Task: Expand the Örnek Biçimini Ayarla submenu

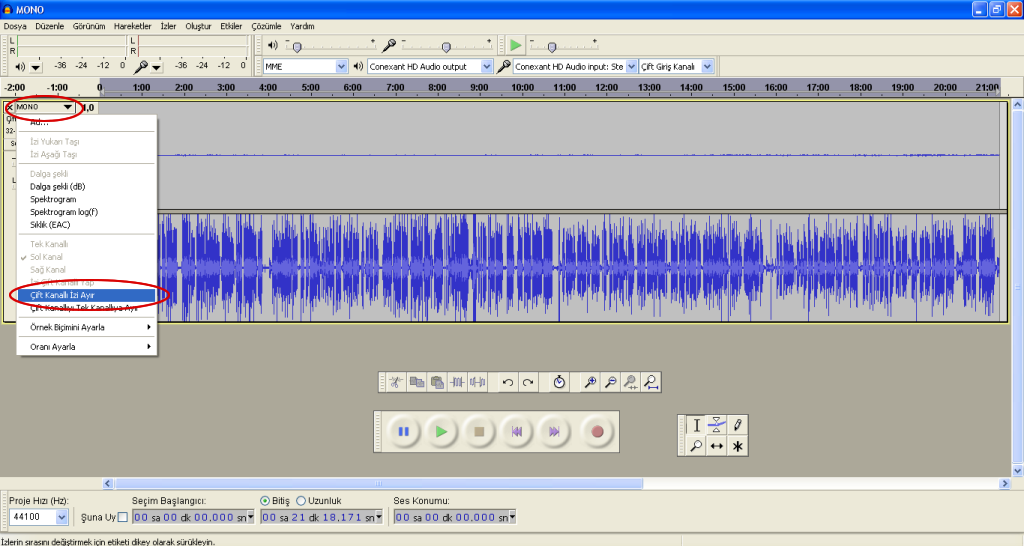Action: [87, 327]
